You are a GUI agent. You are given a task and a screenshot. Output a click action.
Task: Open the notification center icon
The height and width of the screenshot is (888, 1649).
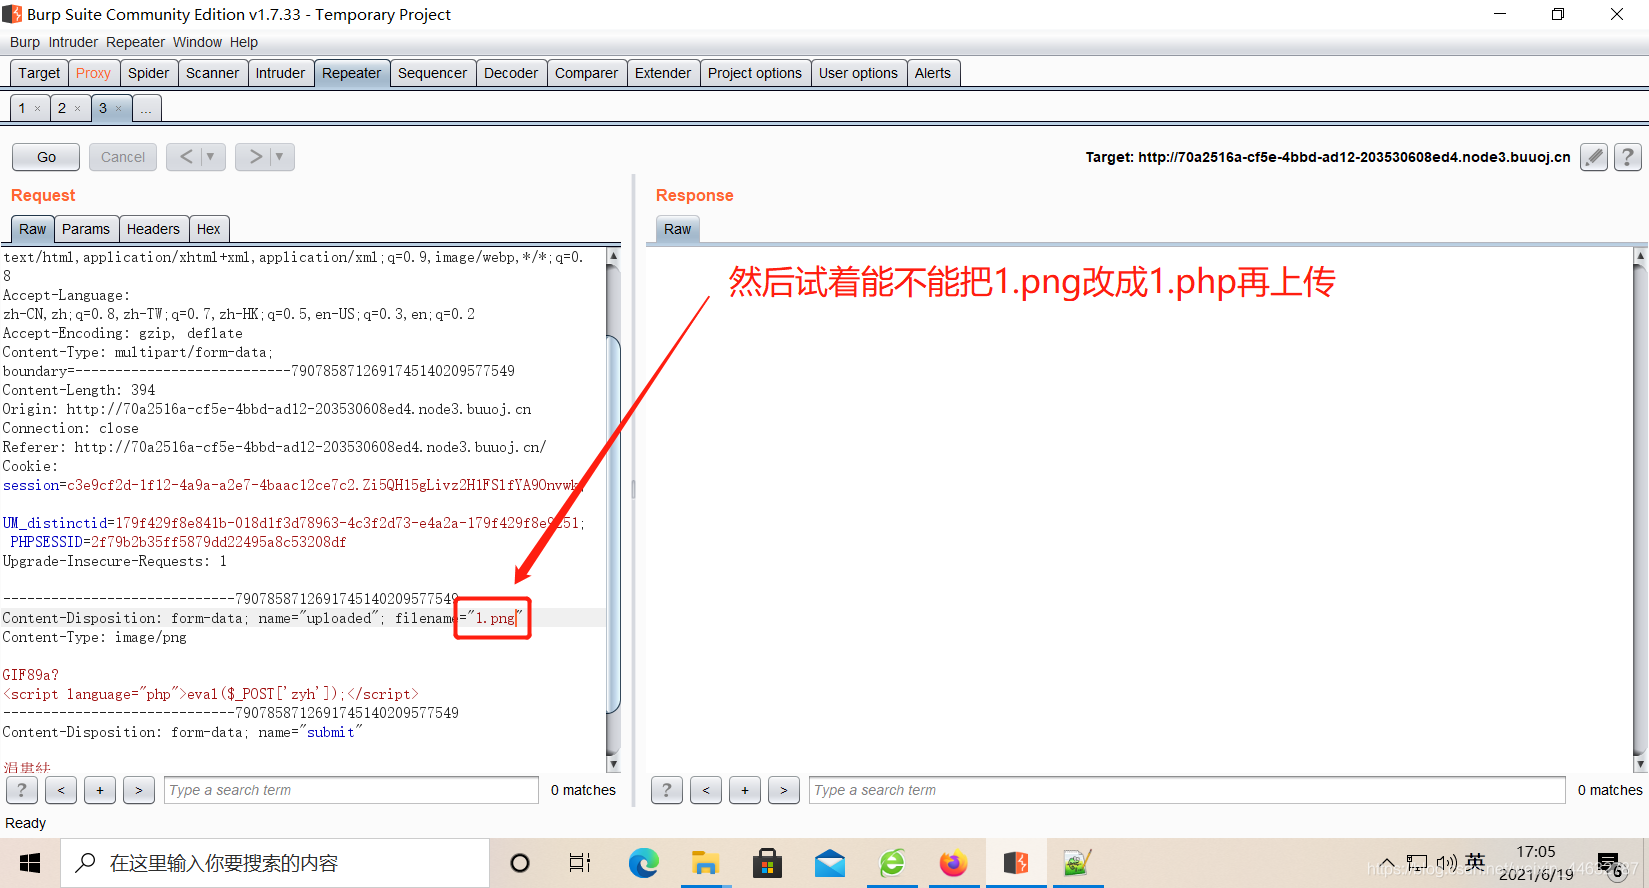click(x=1609, y=864)
